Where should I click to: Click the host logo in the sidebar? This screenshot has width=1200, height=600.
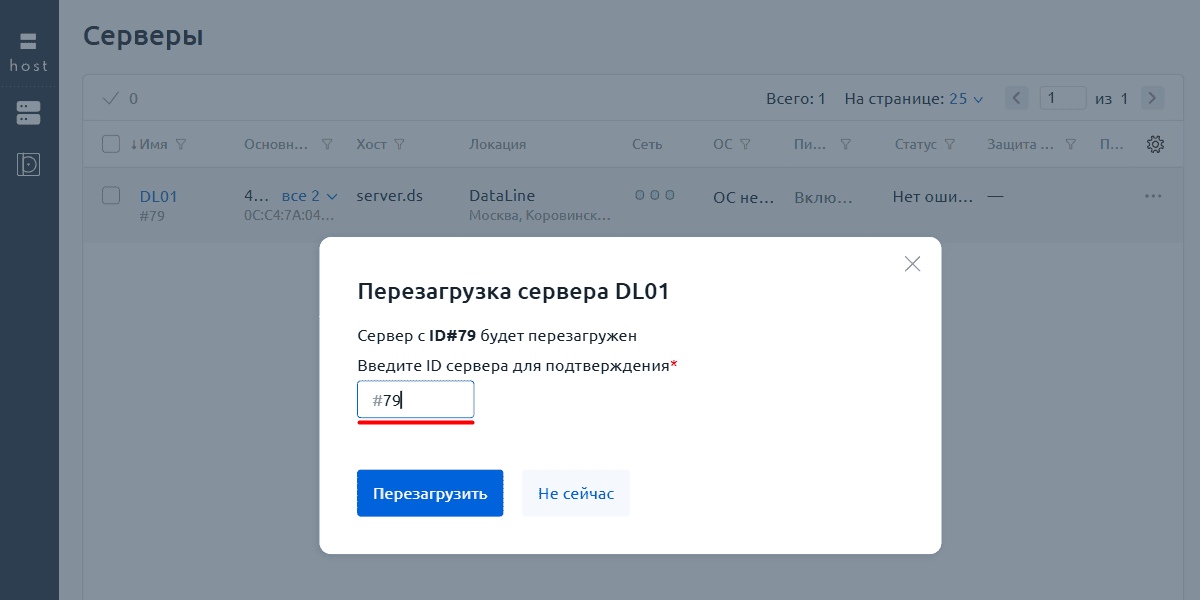point(28,52)
